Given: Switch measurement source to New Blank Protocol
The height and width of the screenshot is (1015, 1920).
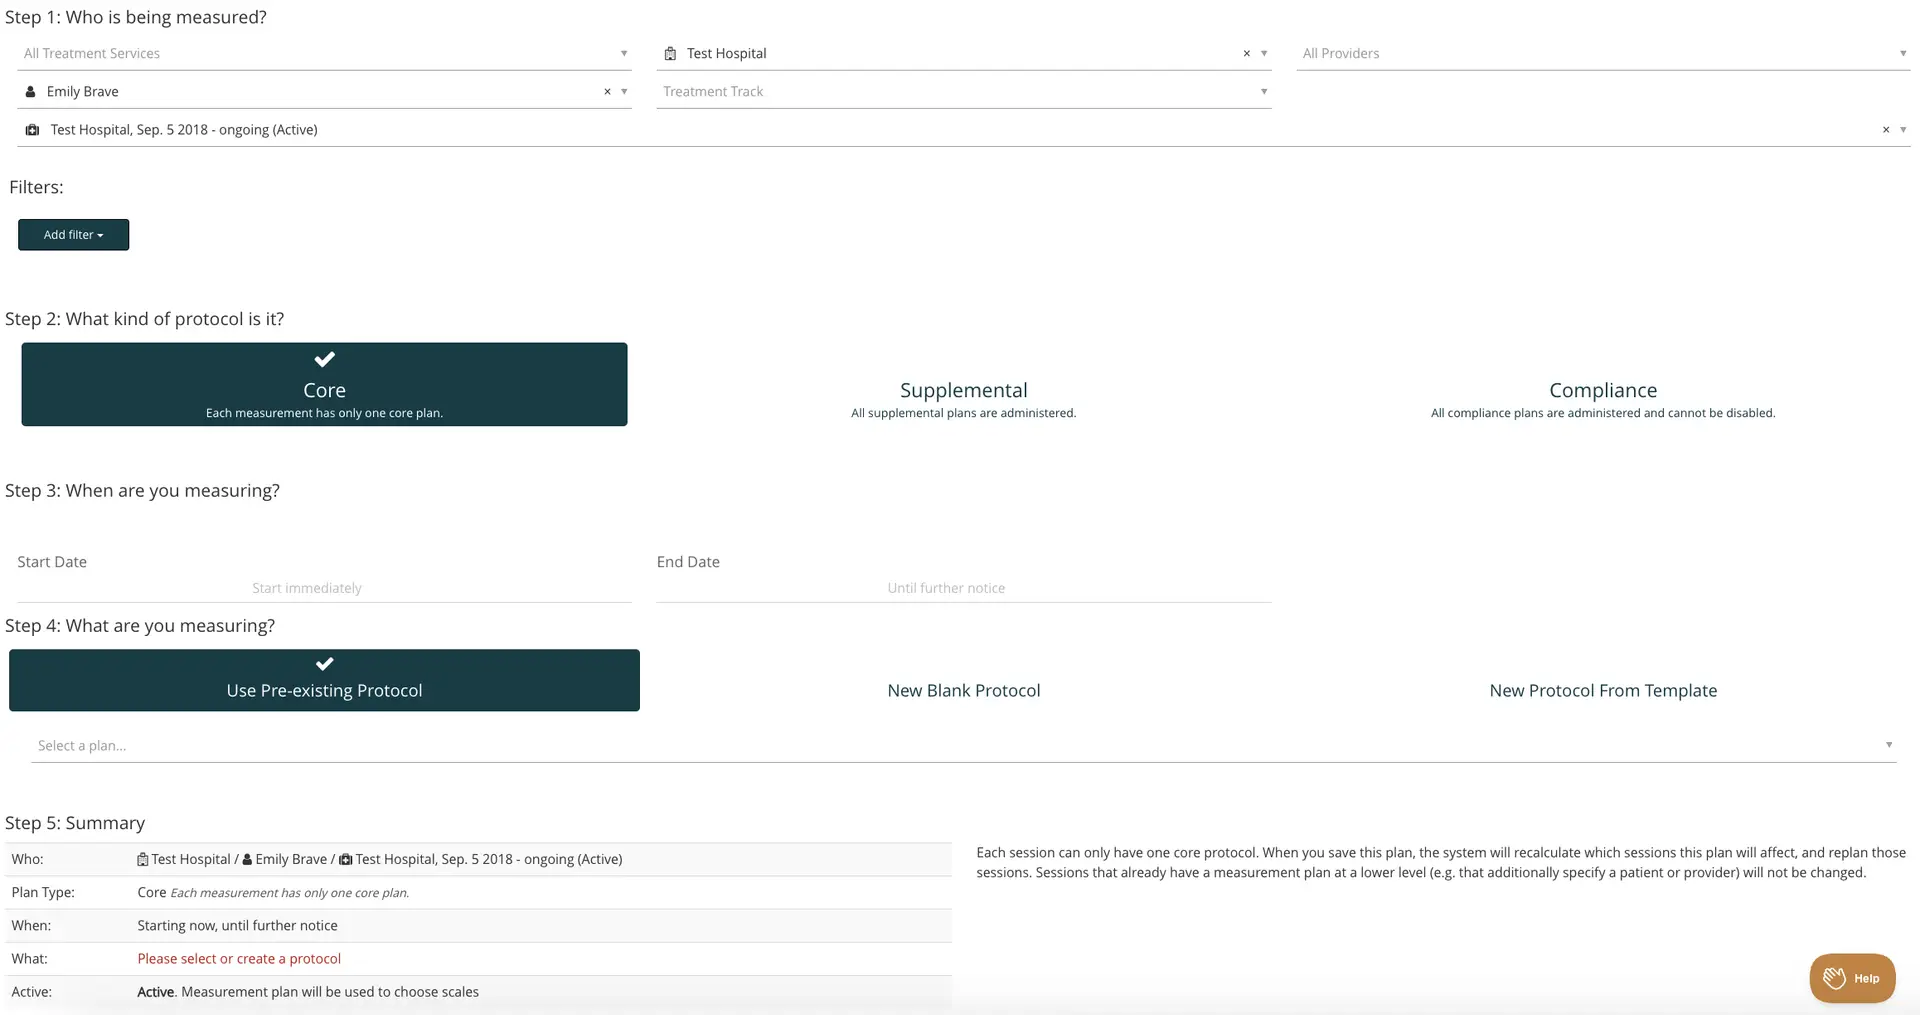Looking at the screenshot, I should click(x=963, y=690).
